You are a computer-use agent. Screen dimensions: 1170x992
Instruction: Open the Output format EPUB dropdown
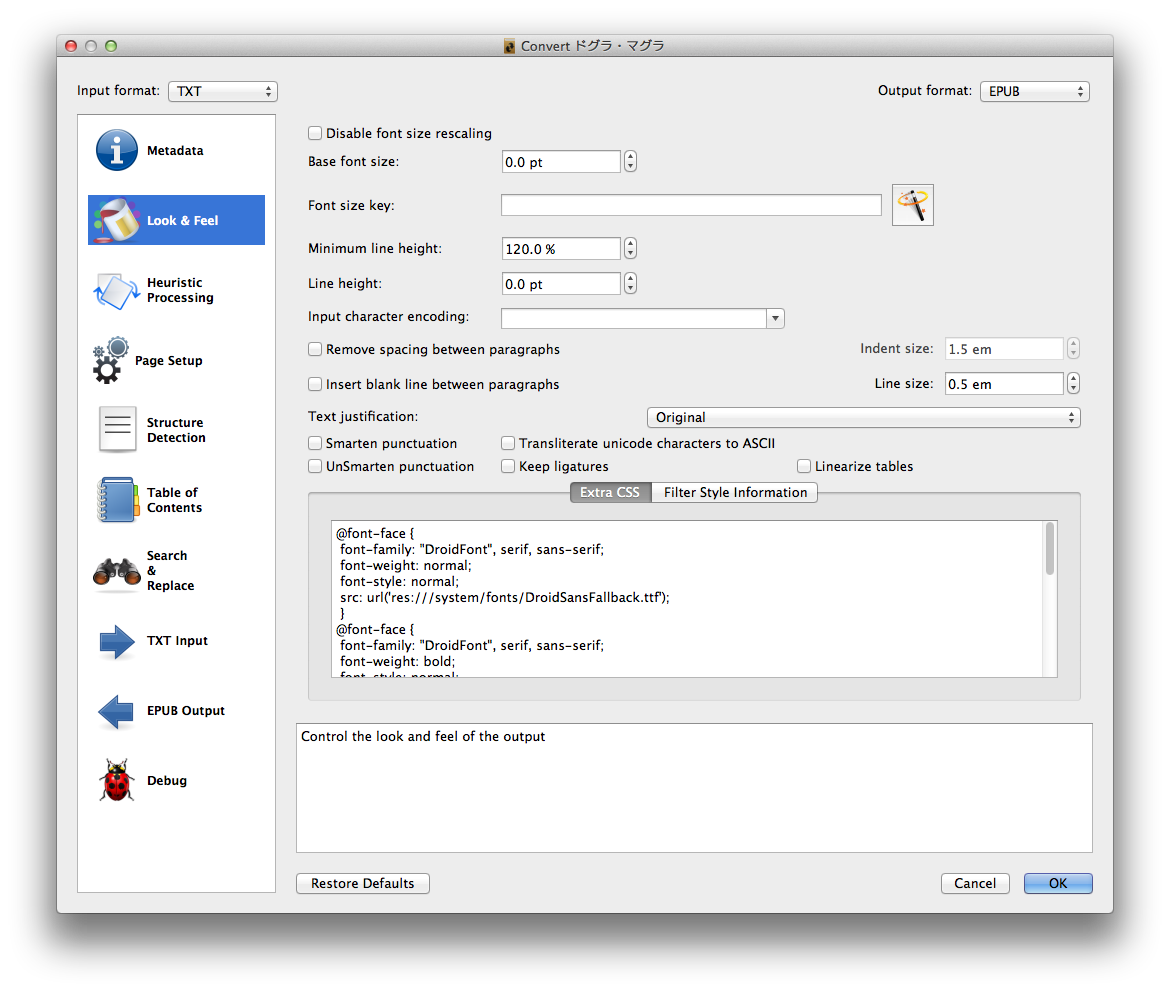pyautogui.click(x=1035, y=91)
